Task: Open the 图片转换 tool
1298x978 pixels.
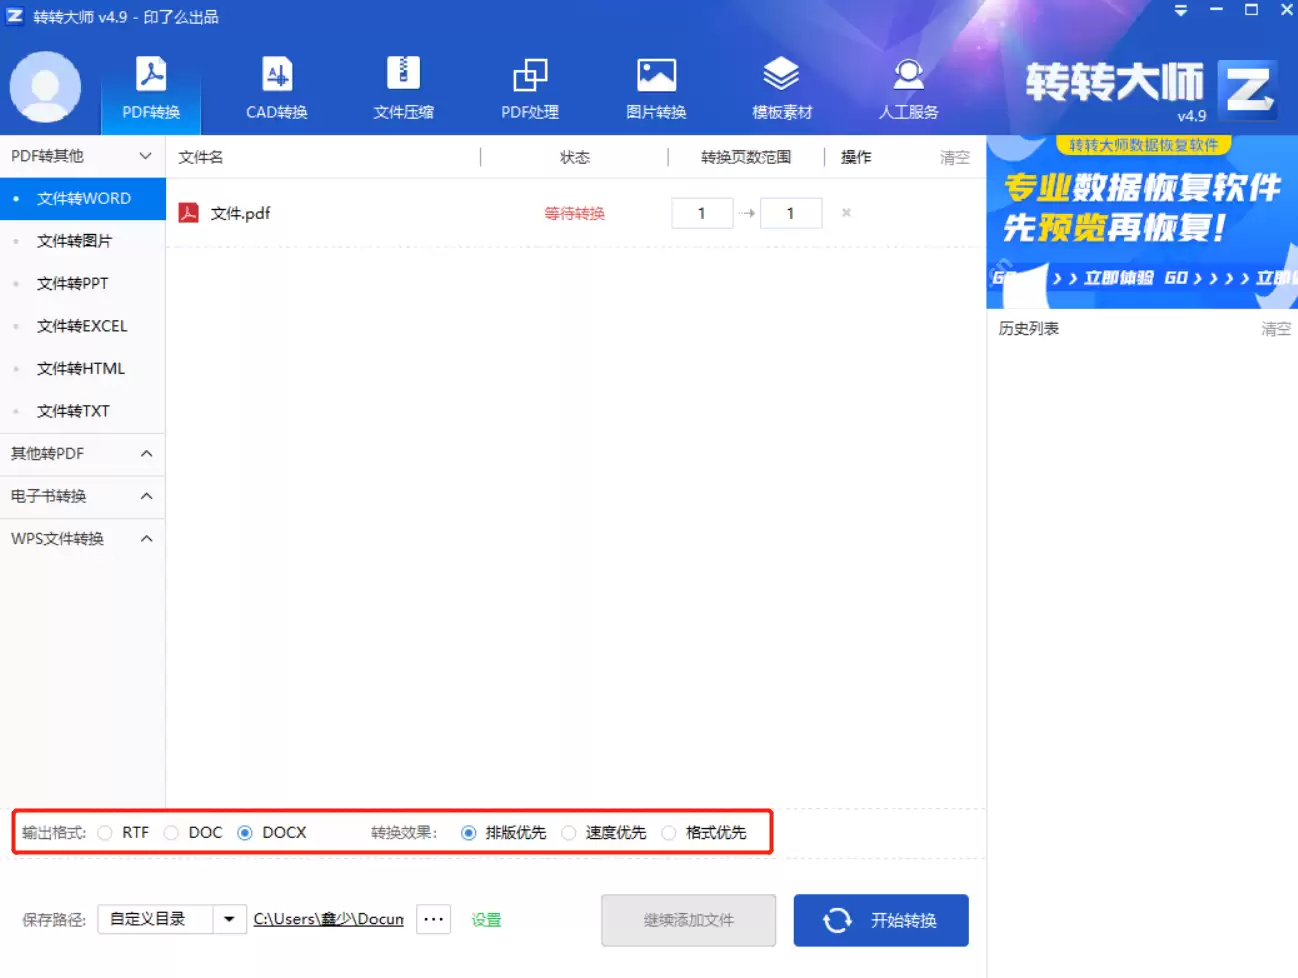Action: pos(655,87)
